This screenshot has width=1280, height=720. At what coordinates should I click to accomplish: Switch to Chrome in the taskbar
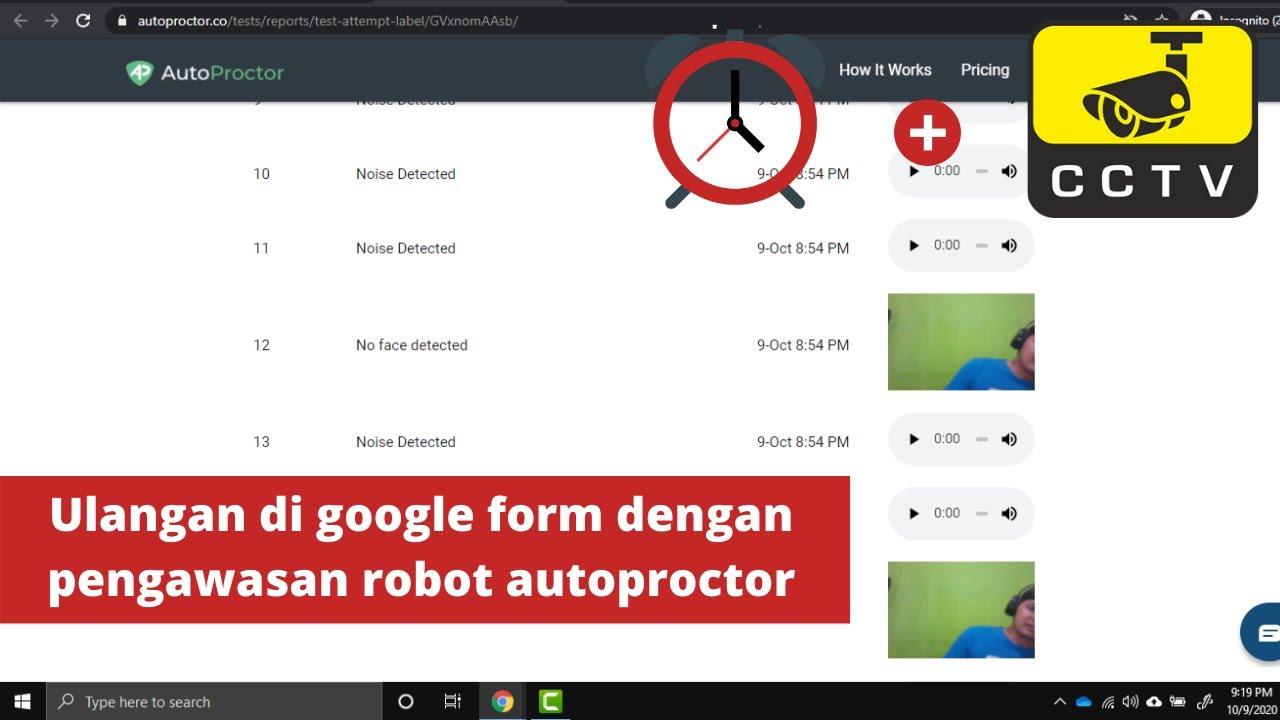[503, 702]
